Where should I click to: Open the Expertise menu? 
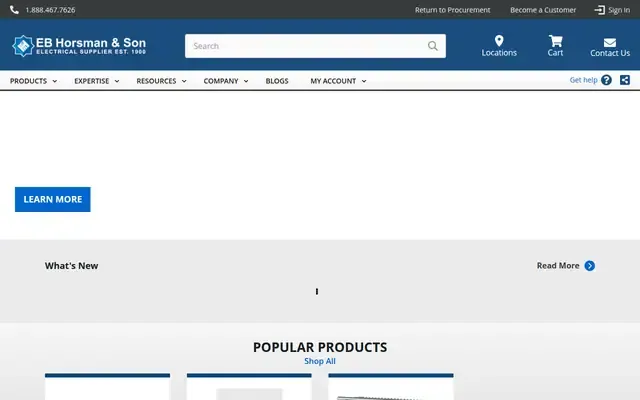pos(91,81)
